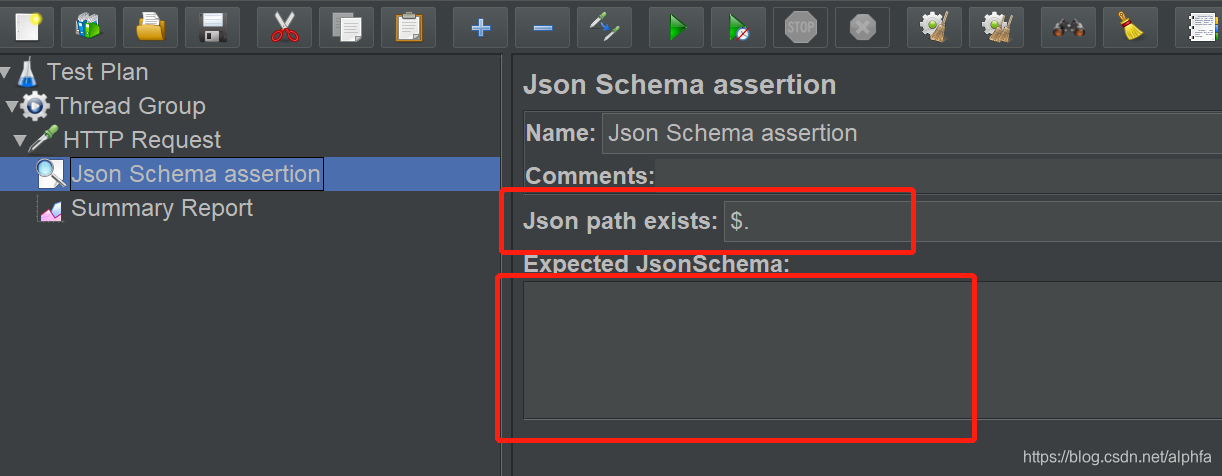Select HTTP Request sampler

[x=142, y=140]
